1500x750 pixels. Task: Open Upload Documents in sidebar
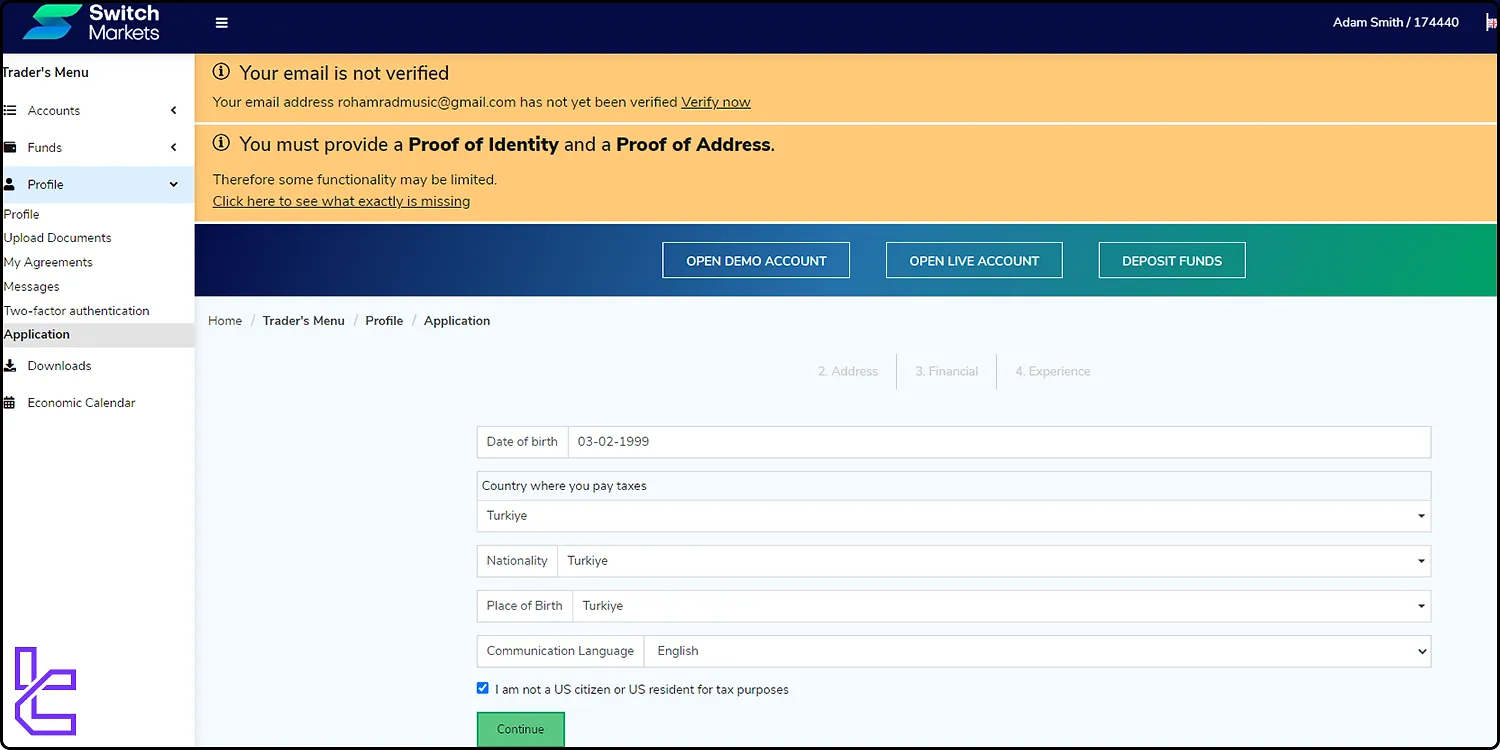tap(58, 238)
